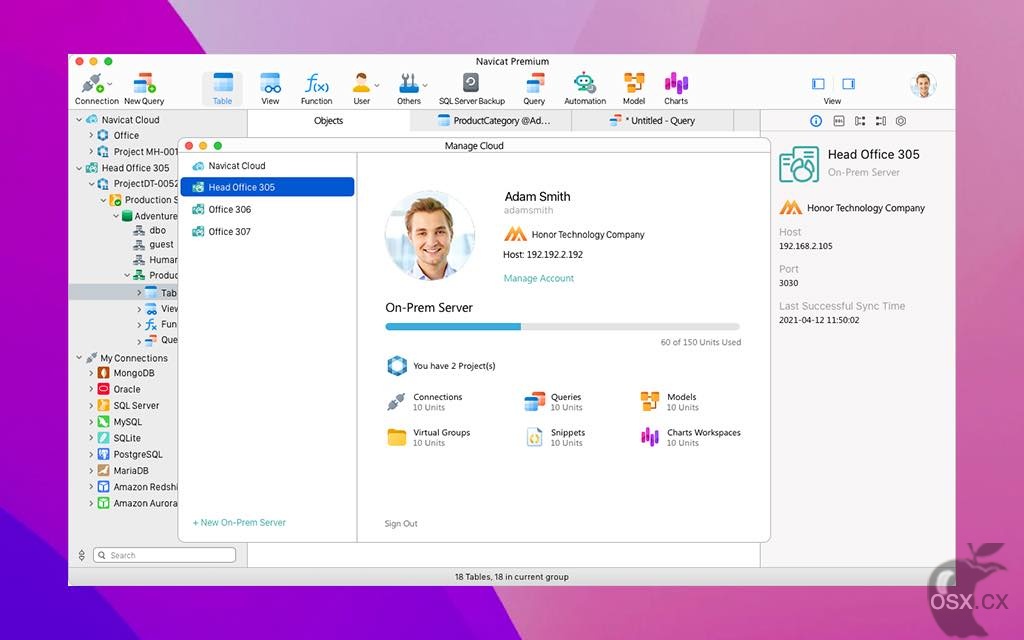Click the MongoDB connection icon

(x=103, y=373)
